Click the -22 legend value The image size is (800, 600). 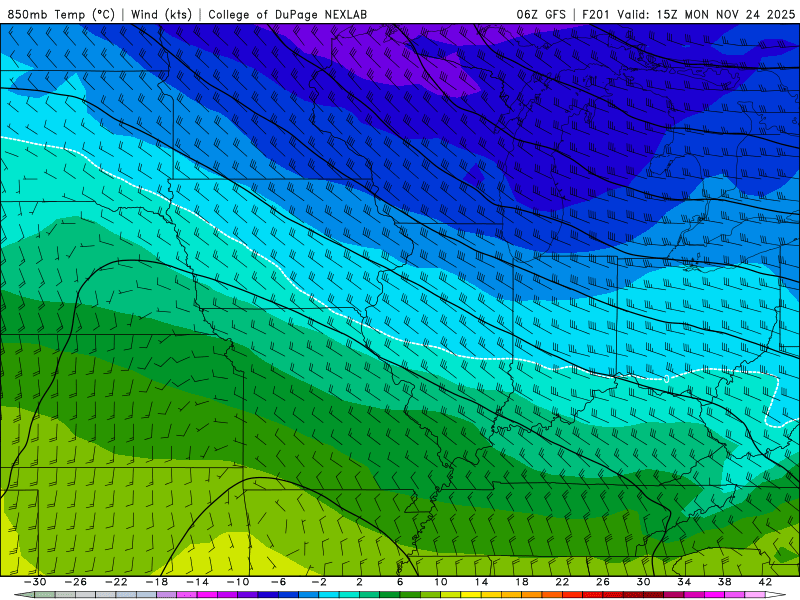coord(116,582)
